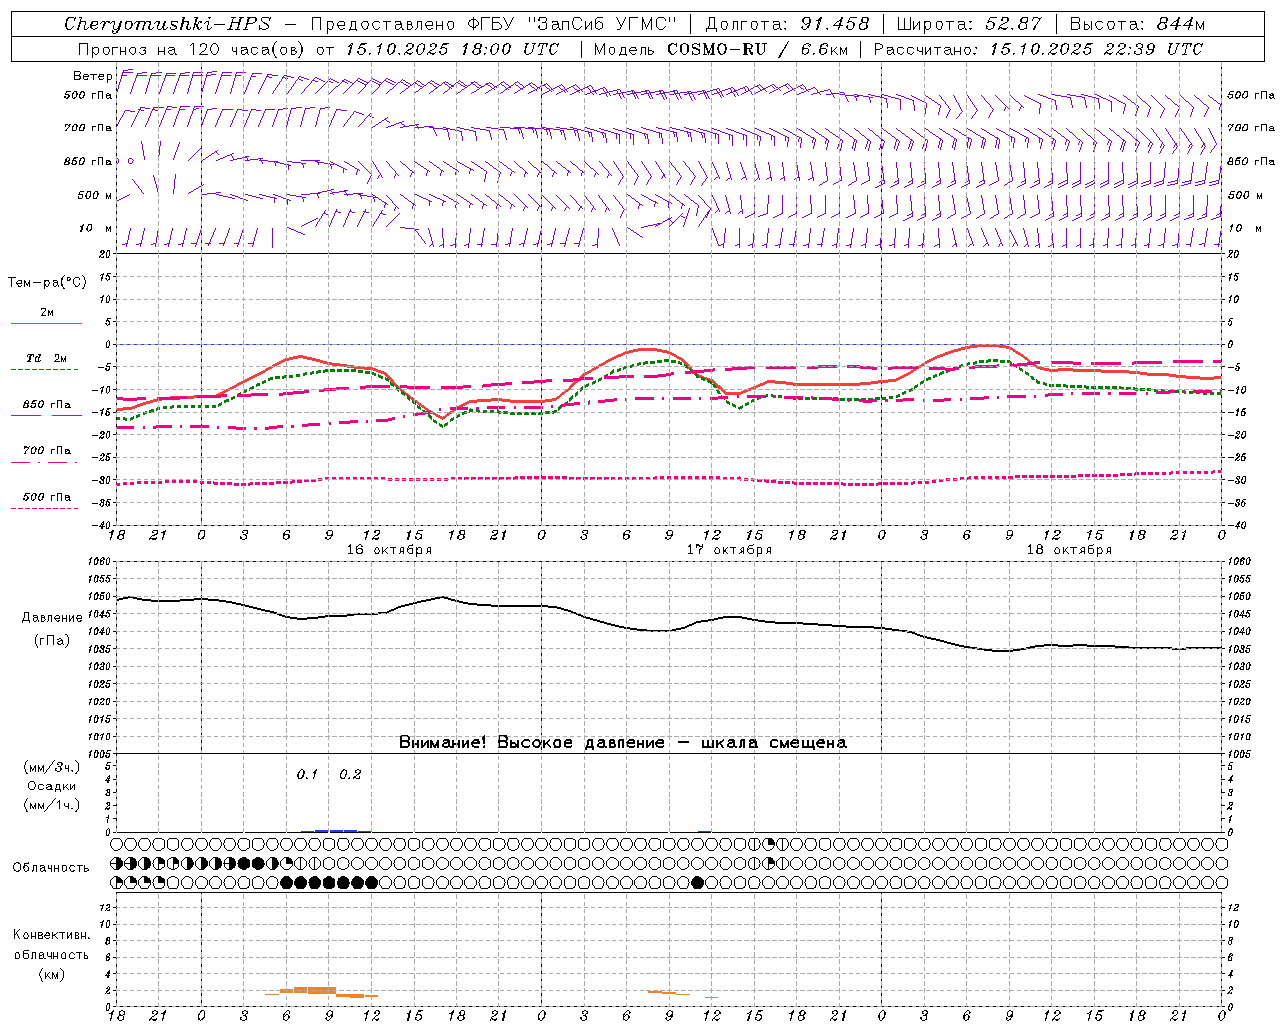Click the Тем-ра(°C) axis label
The image size is (1280, 1024).
(x=47, y=283)
